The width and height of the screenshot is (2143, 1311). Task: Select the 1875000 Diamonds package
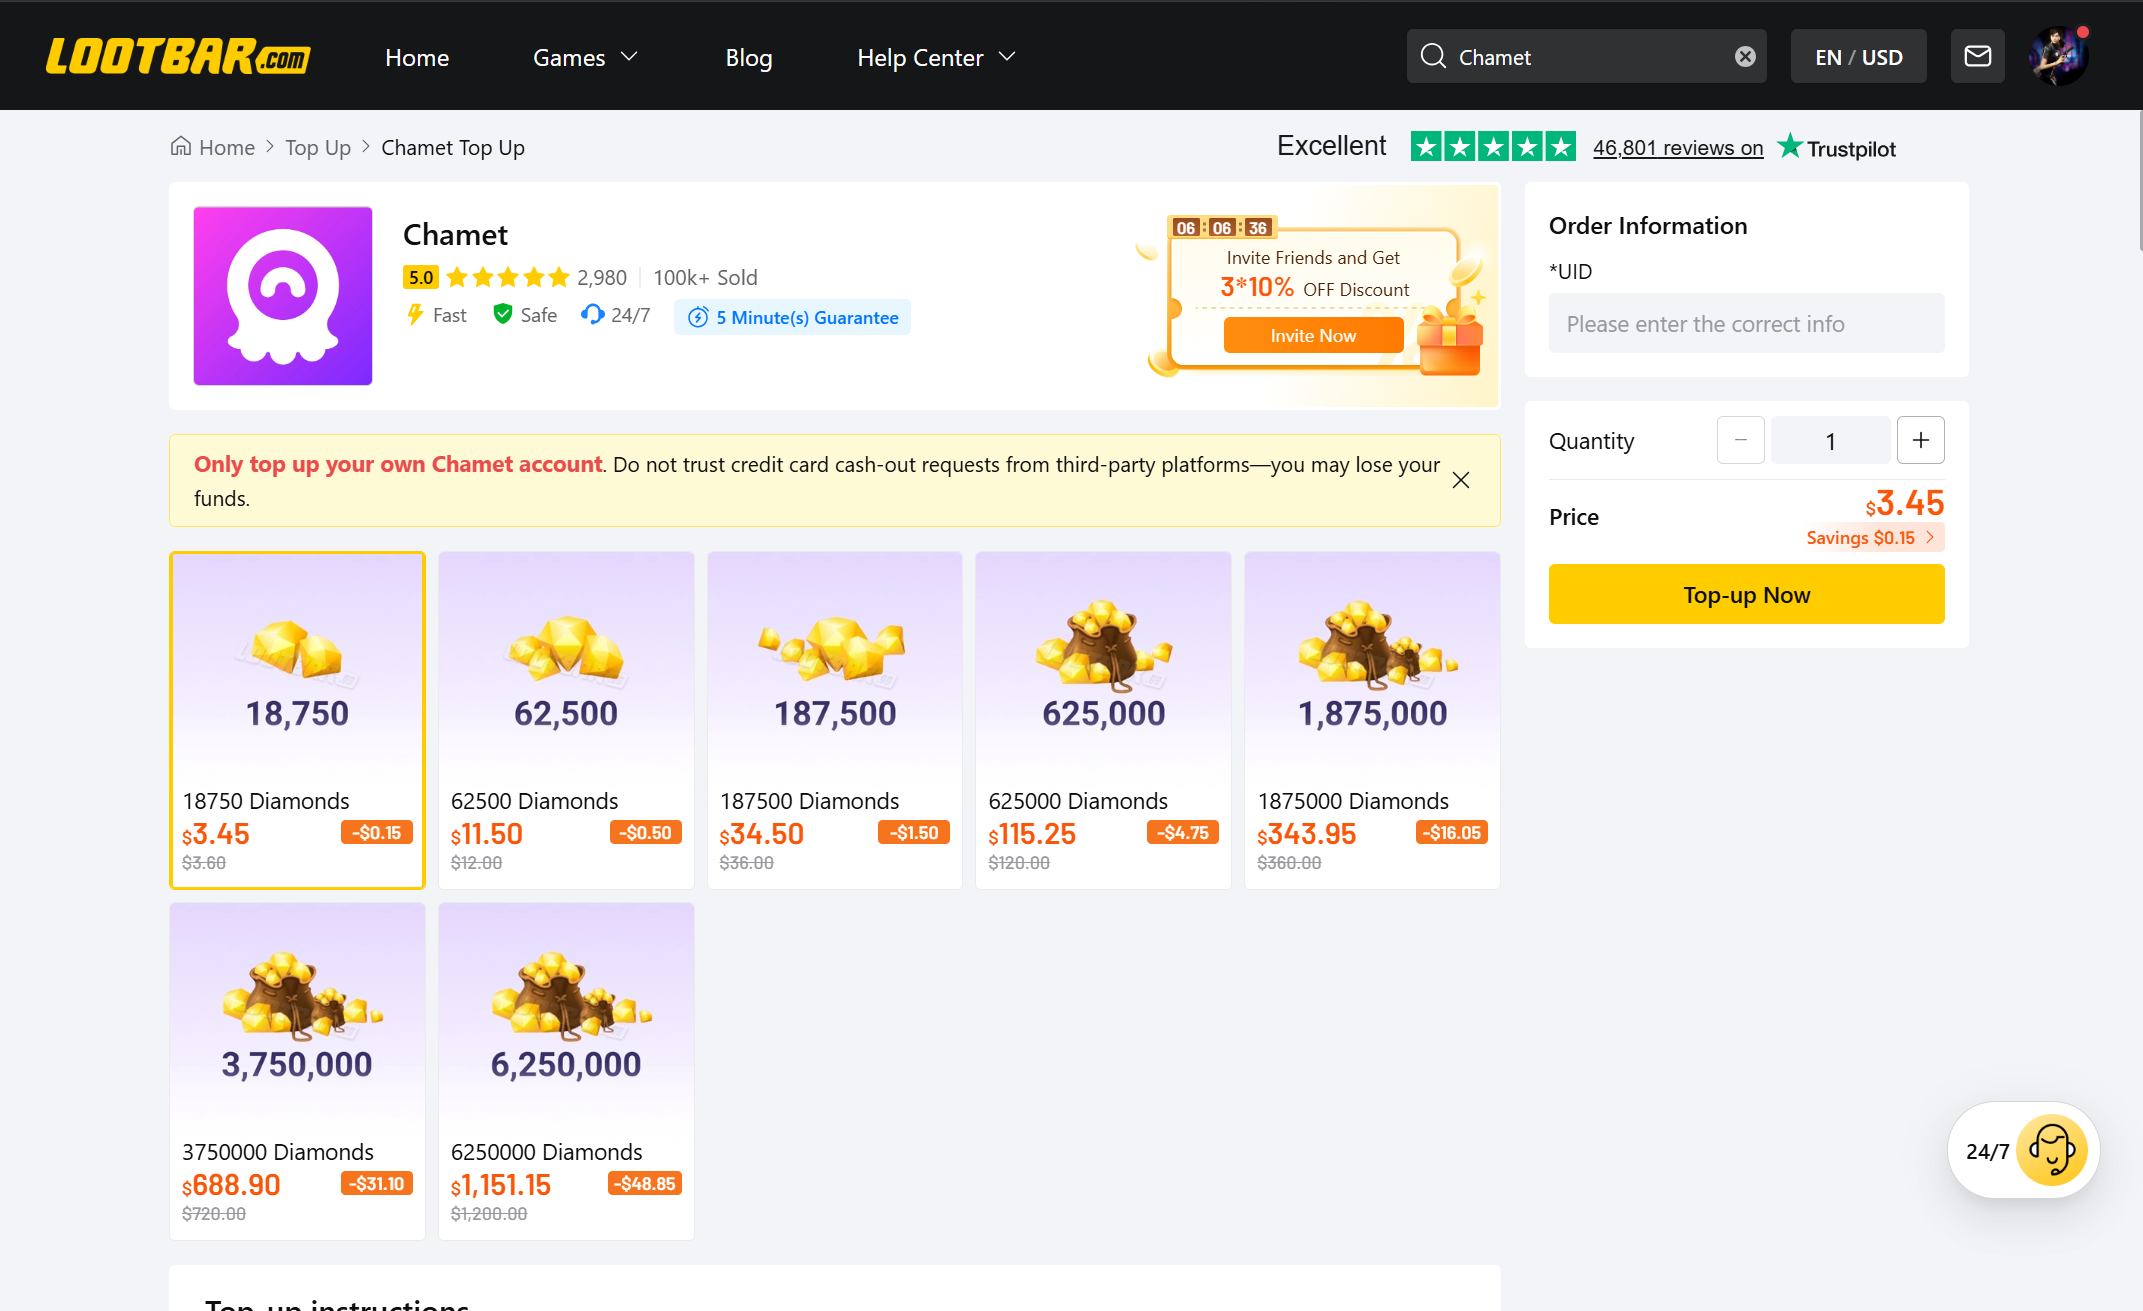click(x=1372, y=720)
